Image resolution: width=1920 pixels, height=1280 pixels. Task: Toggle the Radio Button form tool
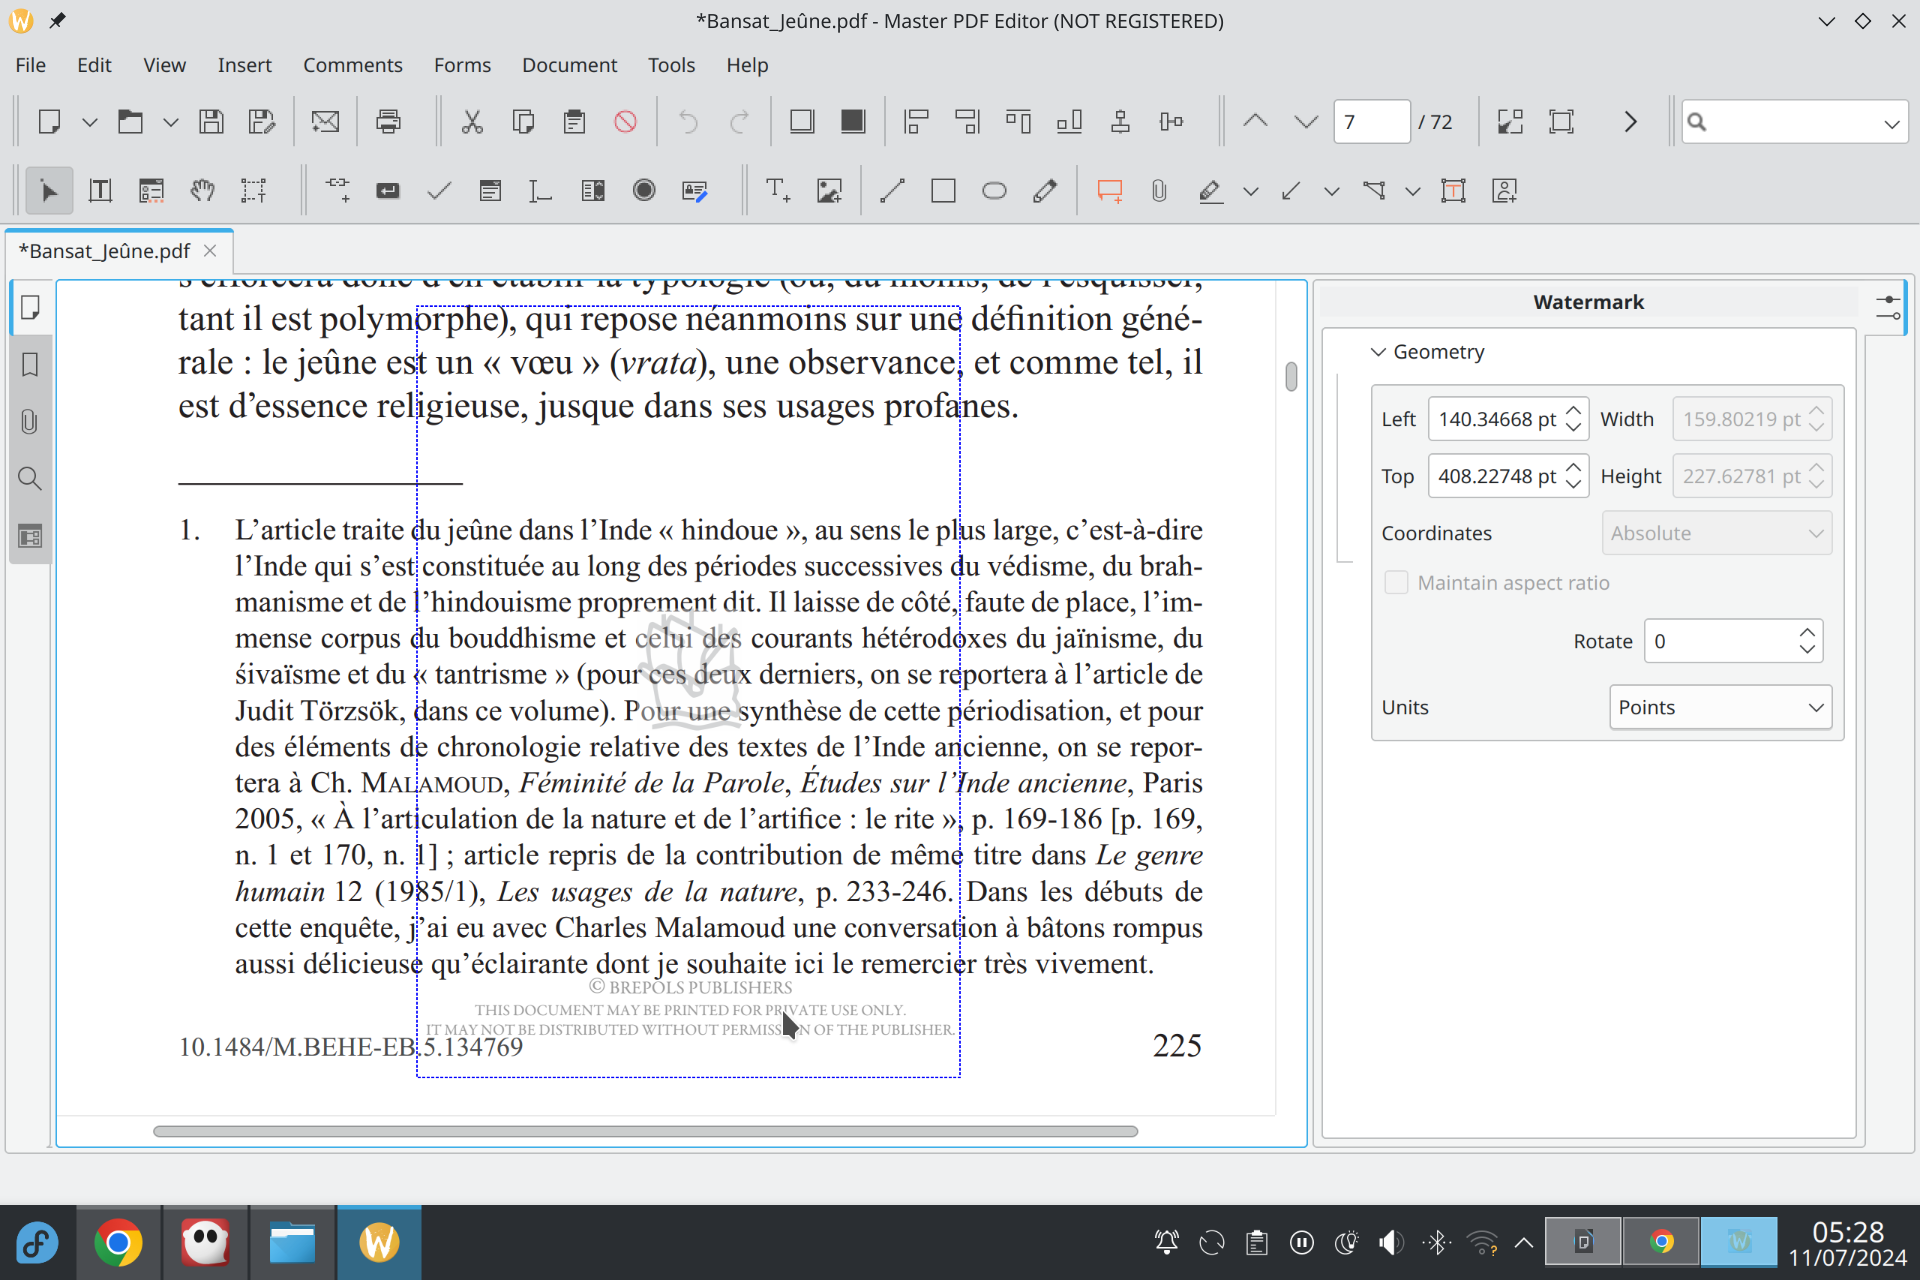[x=644, y=191]
